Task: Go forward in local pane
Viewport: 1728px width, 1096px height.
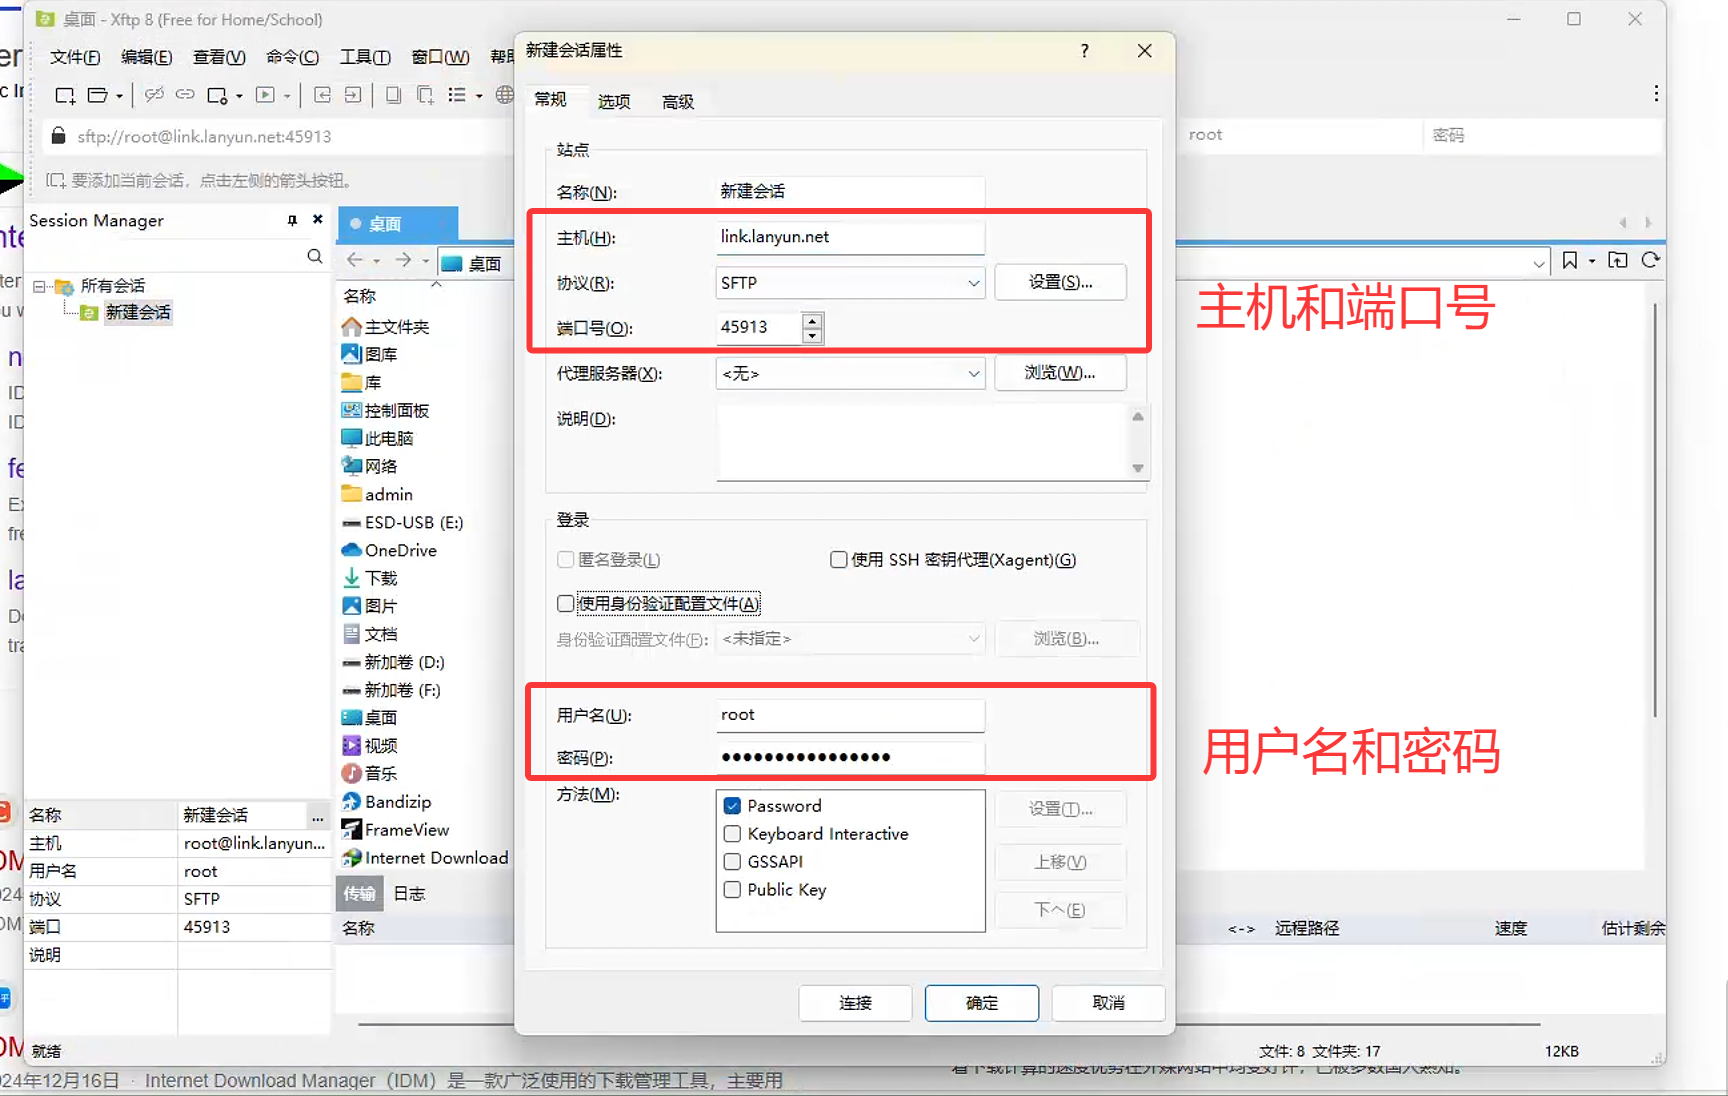Action: pyautogui.click(x=403, y=260)
